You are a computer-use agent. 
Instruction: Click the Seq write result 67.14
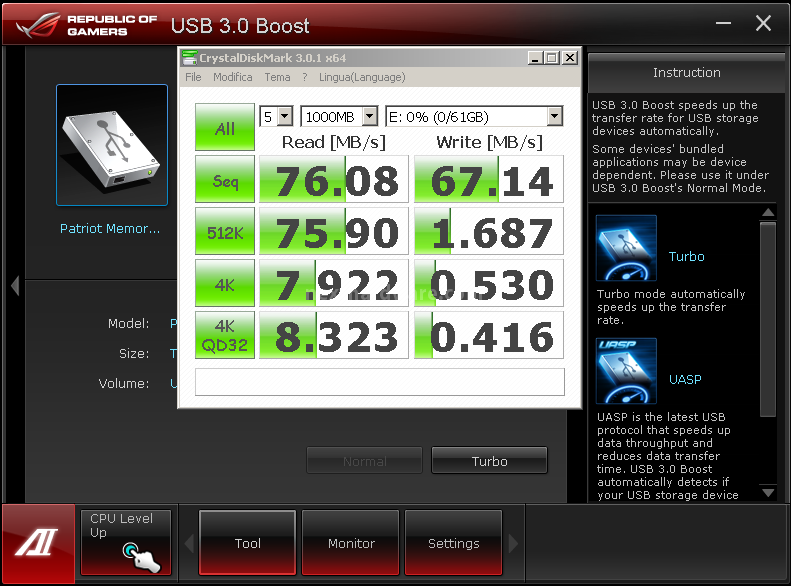coord(489,179)
